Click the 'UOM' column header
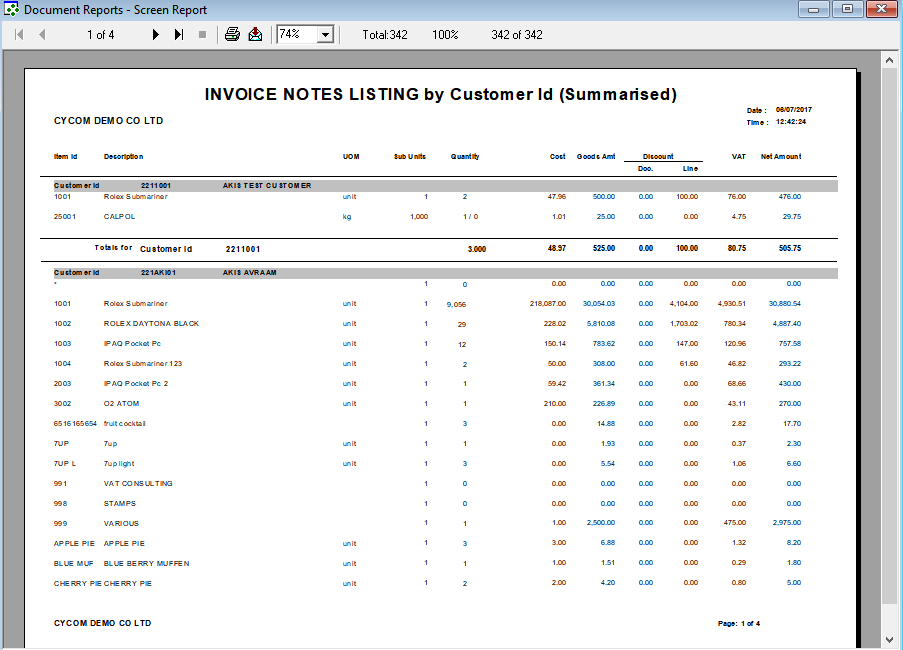The width and height of the screenshot is (903, 650). [x=351, y=157]
